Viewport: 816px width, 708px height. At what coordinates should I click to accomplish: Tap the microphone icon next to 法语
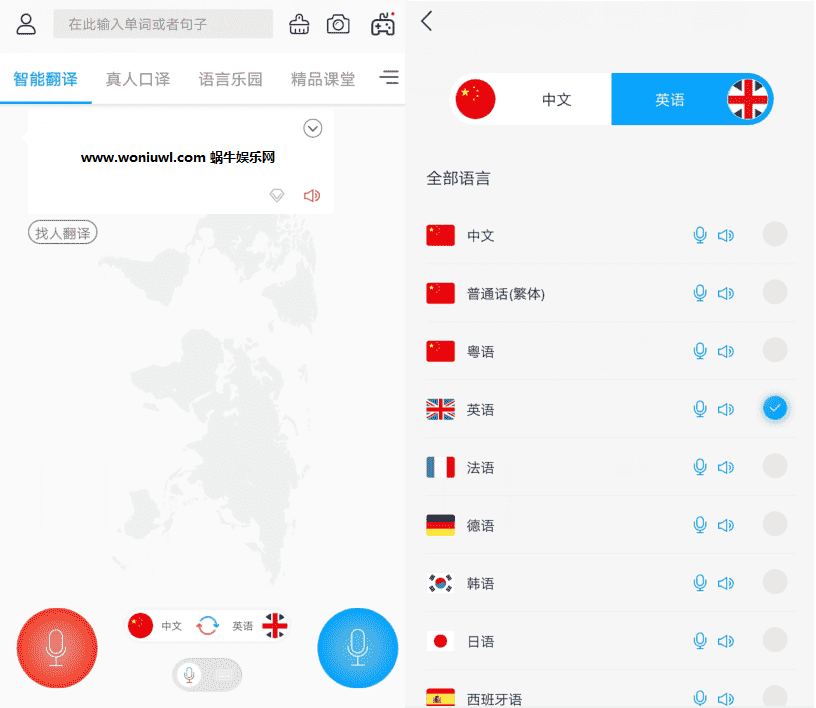point(700,467)
